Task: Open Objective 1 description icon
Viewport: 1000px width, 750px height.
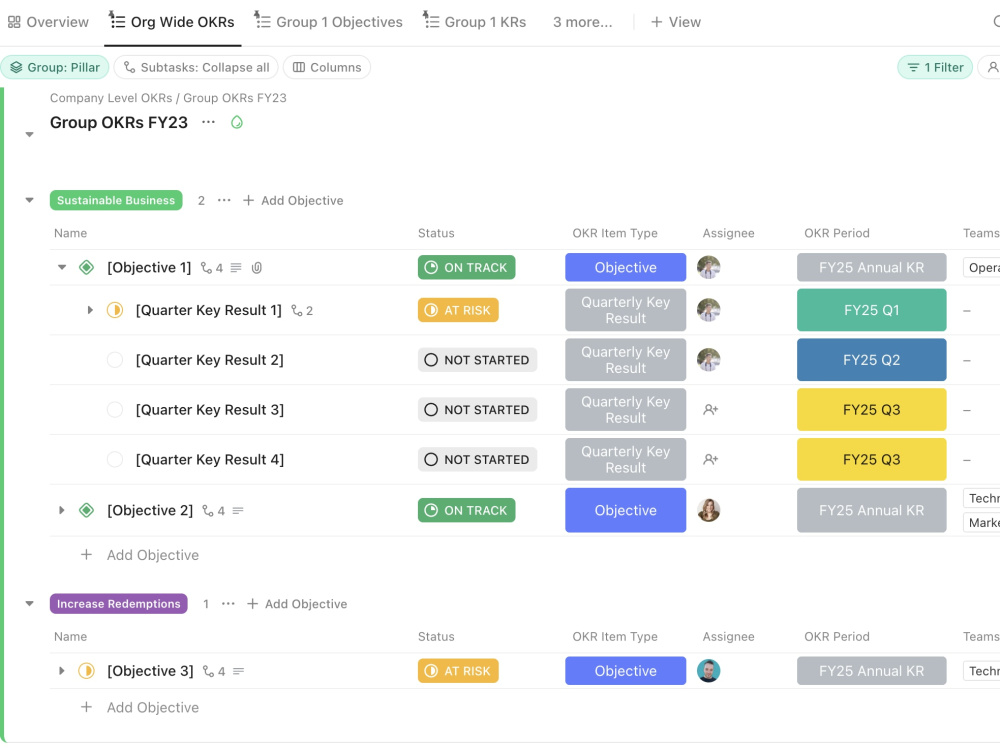Action: [236, 268]
